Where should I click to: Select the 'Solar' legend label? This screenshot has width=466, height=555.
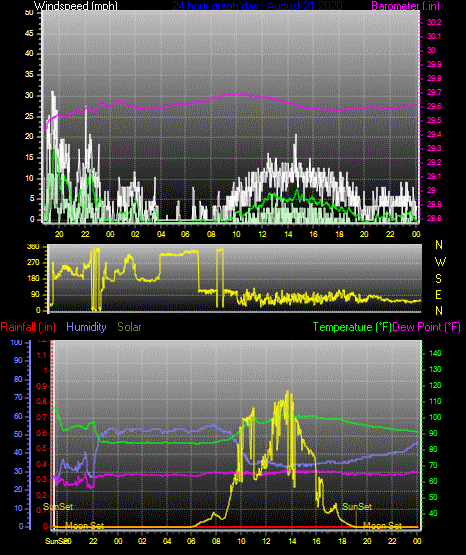[129, 327]
